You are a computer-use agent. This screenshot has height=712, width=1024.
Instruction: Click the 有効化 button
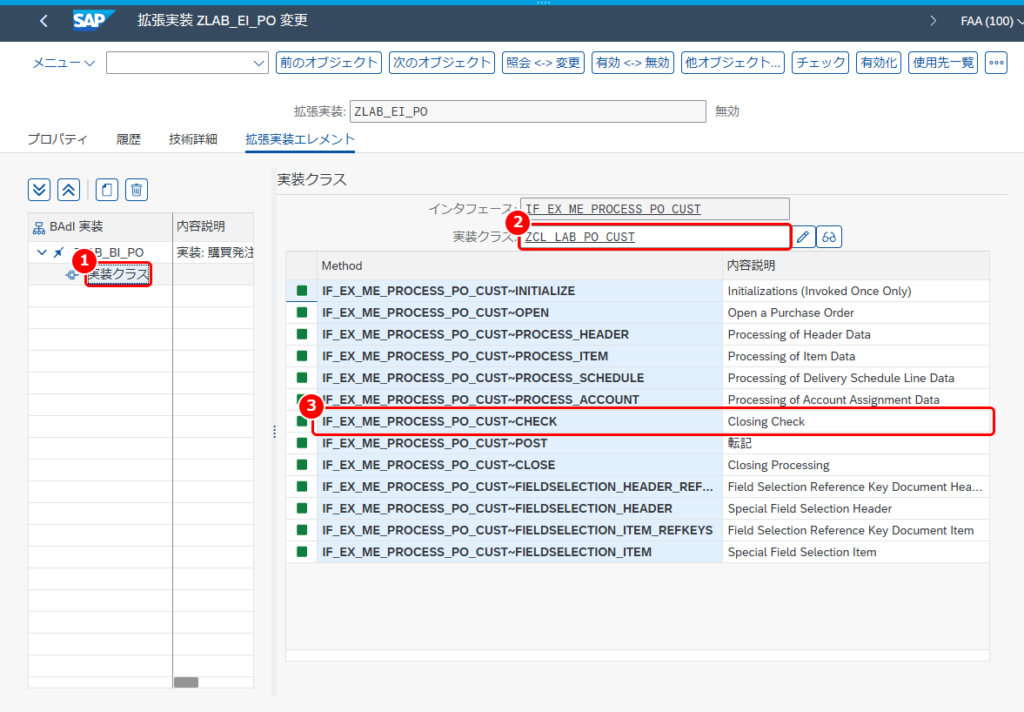point(878,63)
